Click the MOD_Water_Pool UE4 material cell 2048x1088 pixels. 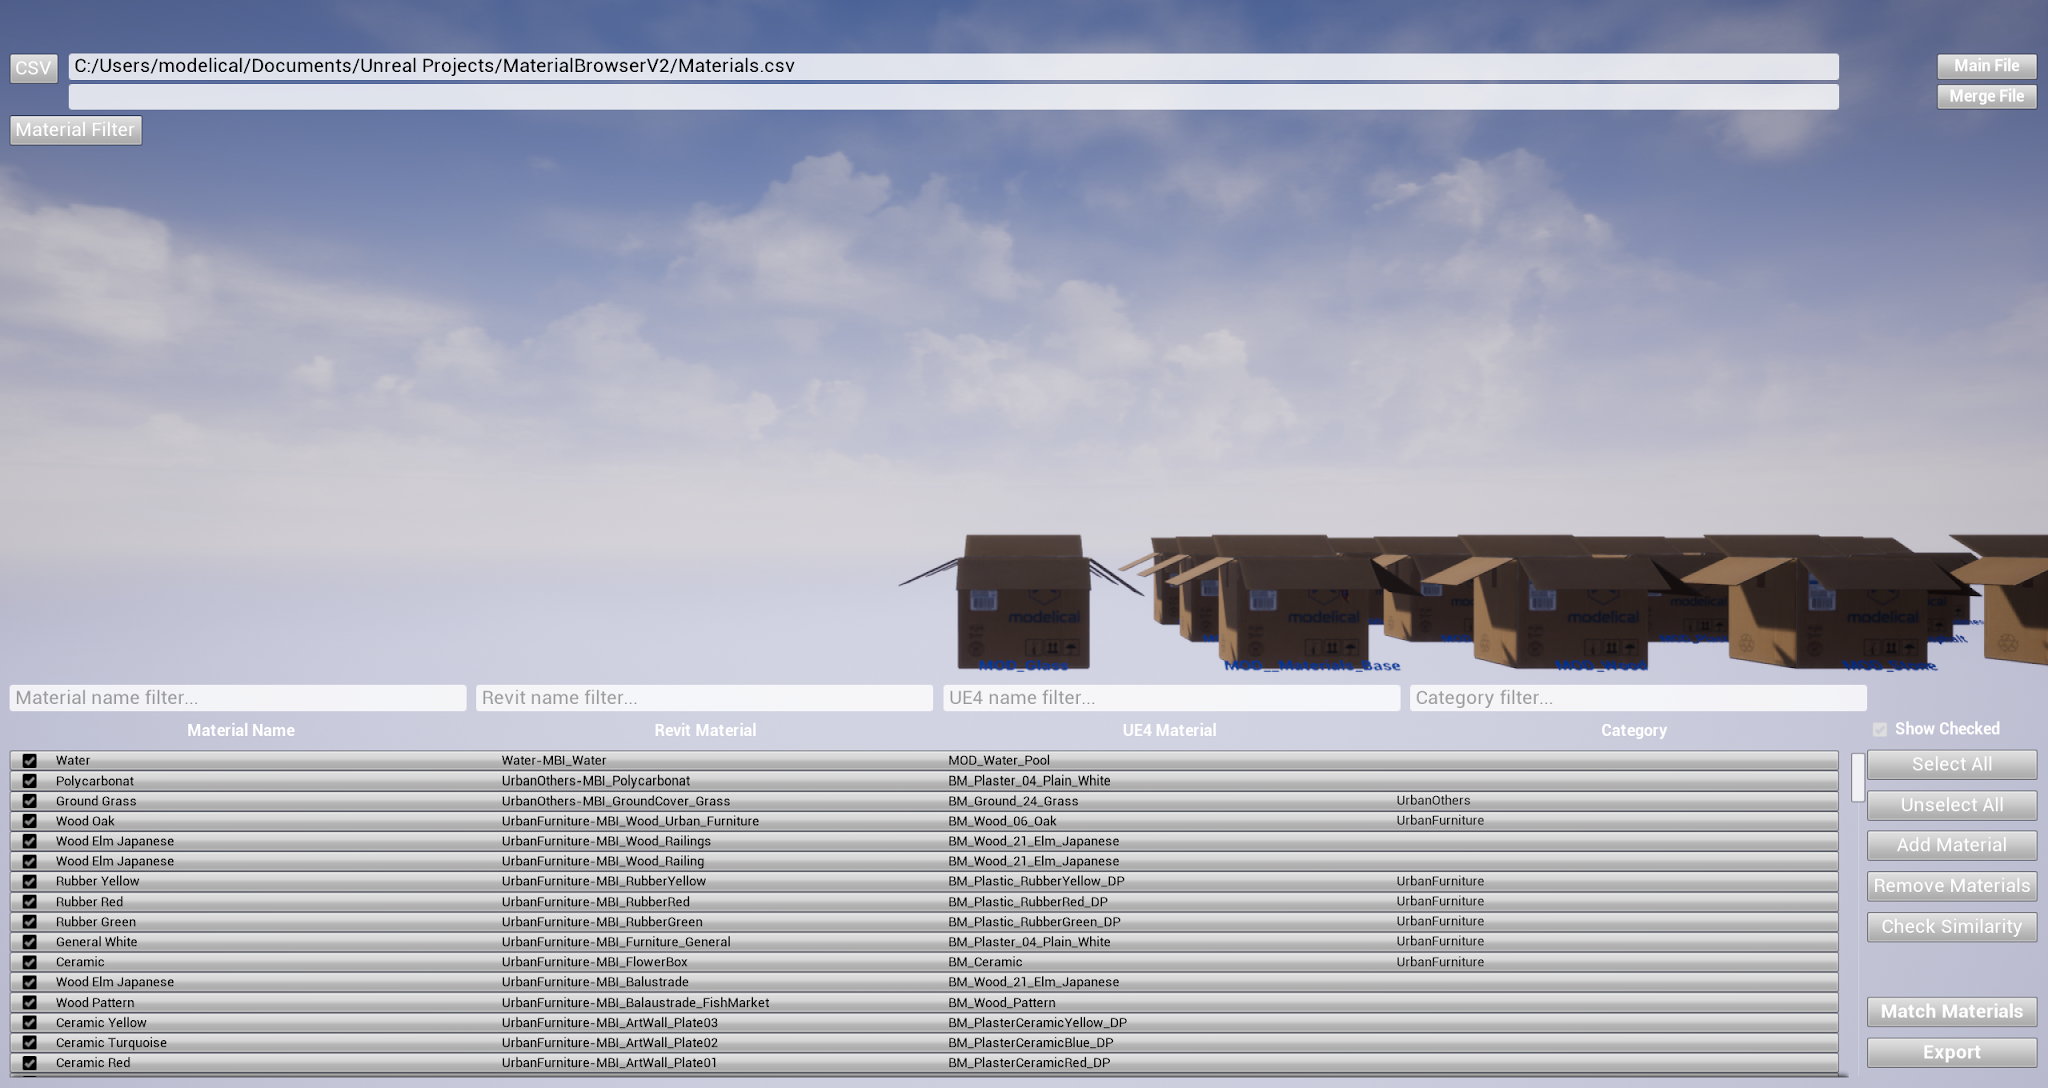pos(999,761)
